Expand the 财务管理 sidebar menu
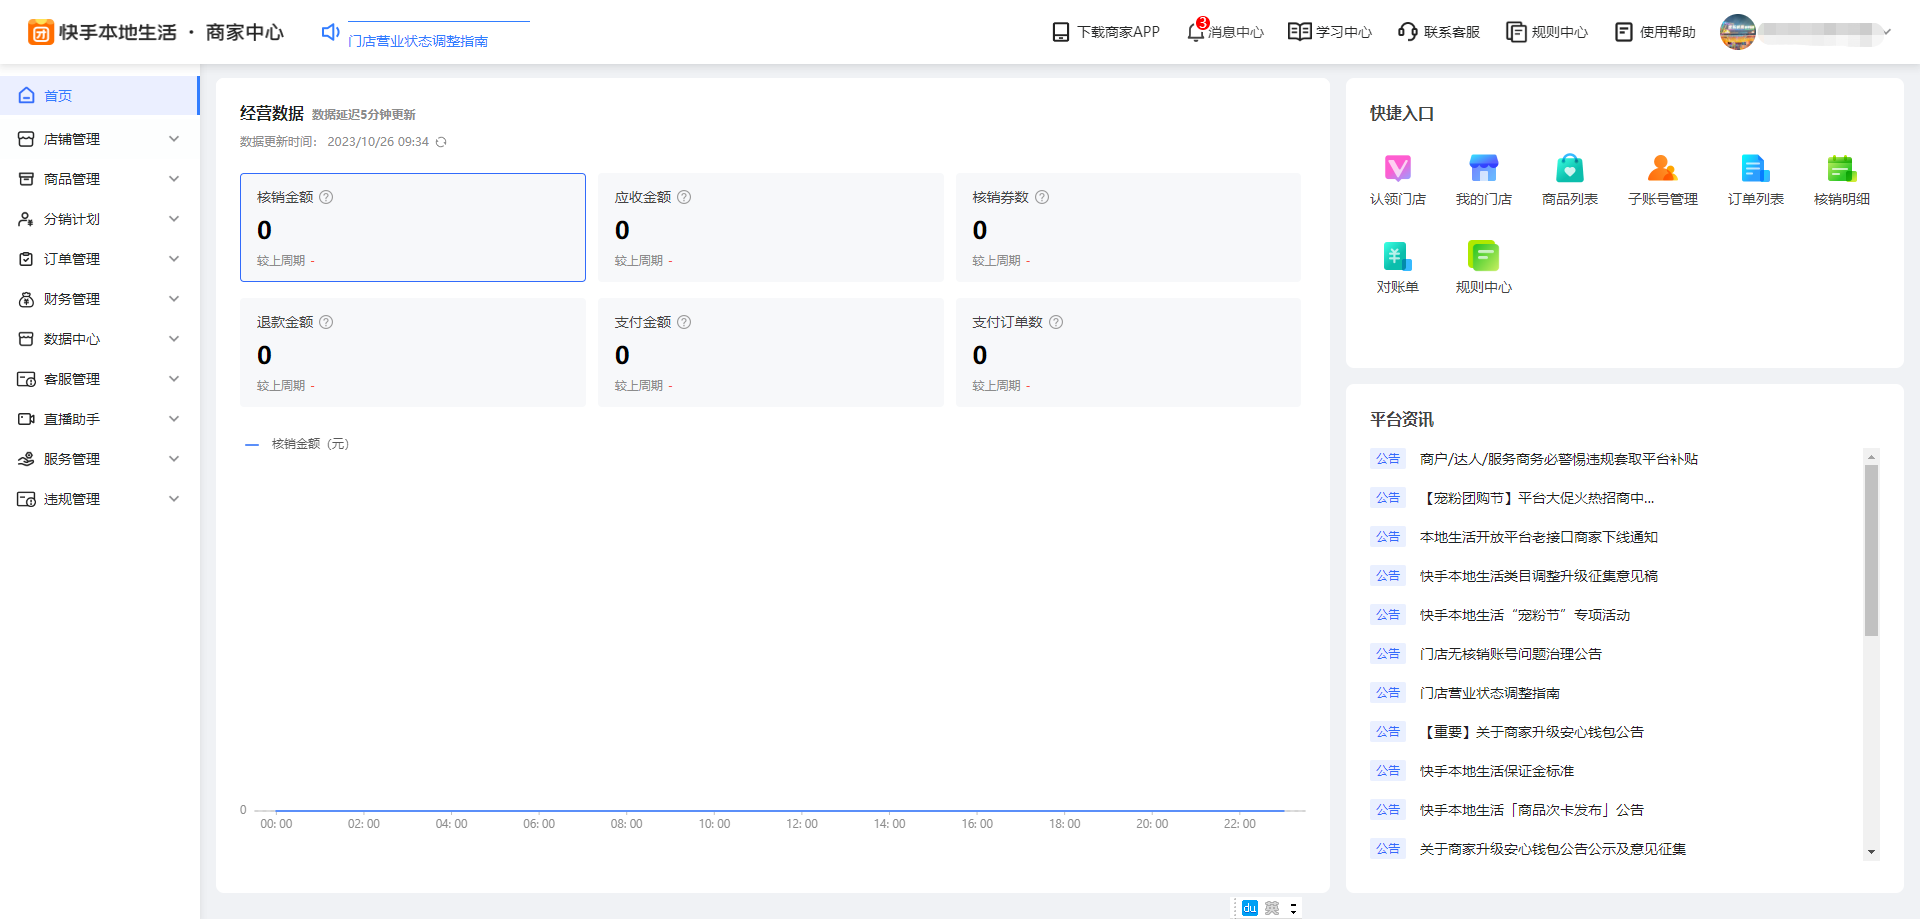 point(99,299)
